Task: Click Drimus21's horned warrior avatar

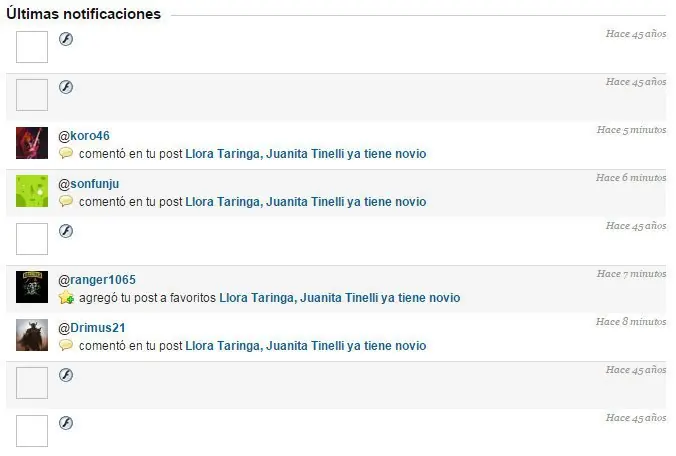Action: pos(32,335)
